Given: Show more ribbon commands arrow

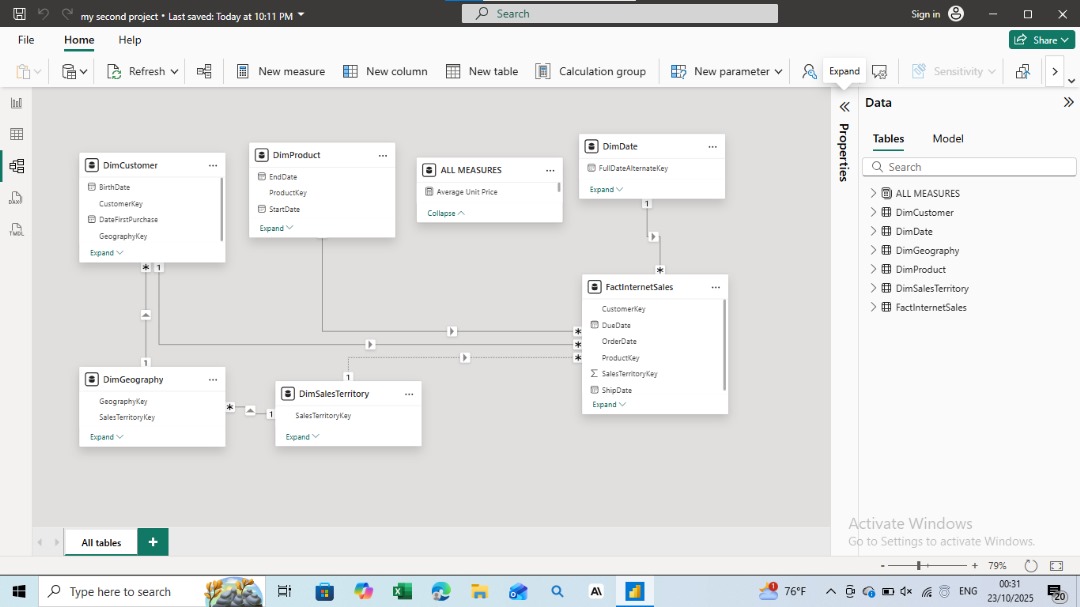Looking at the screenshot, I should click(1055, 72).
